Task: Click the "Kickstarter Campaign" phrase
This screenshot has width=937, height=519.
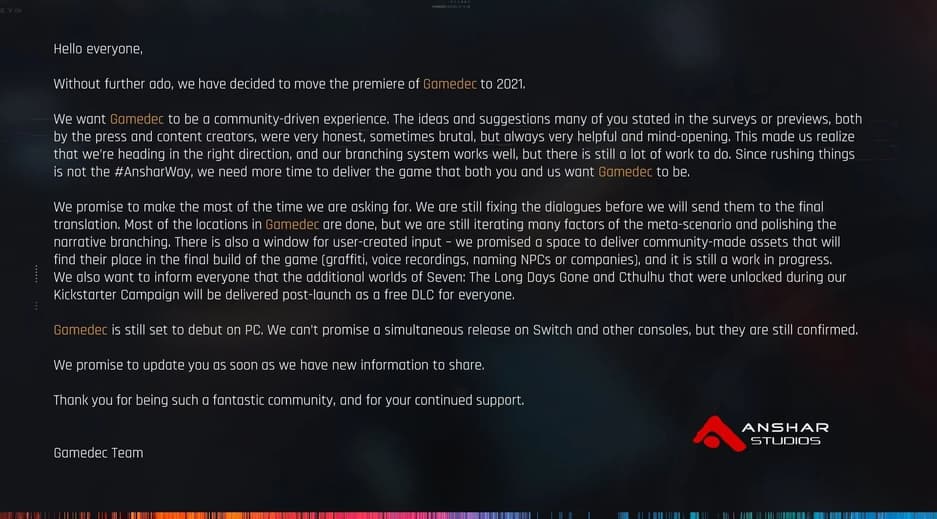Action: 116,295
